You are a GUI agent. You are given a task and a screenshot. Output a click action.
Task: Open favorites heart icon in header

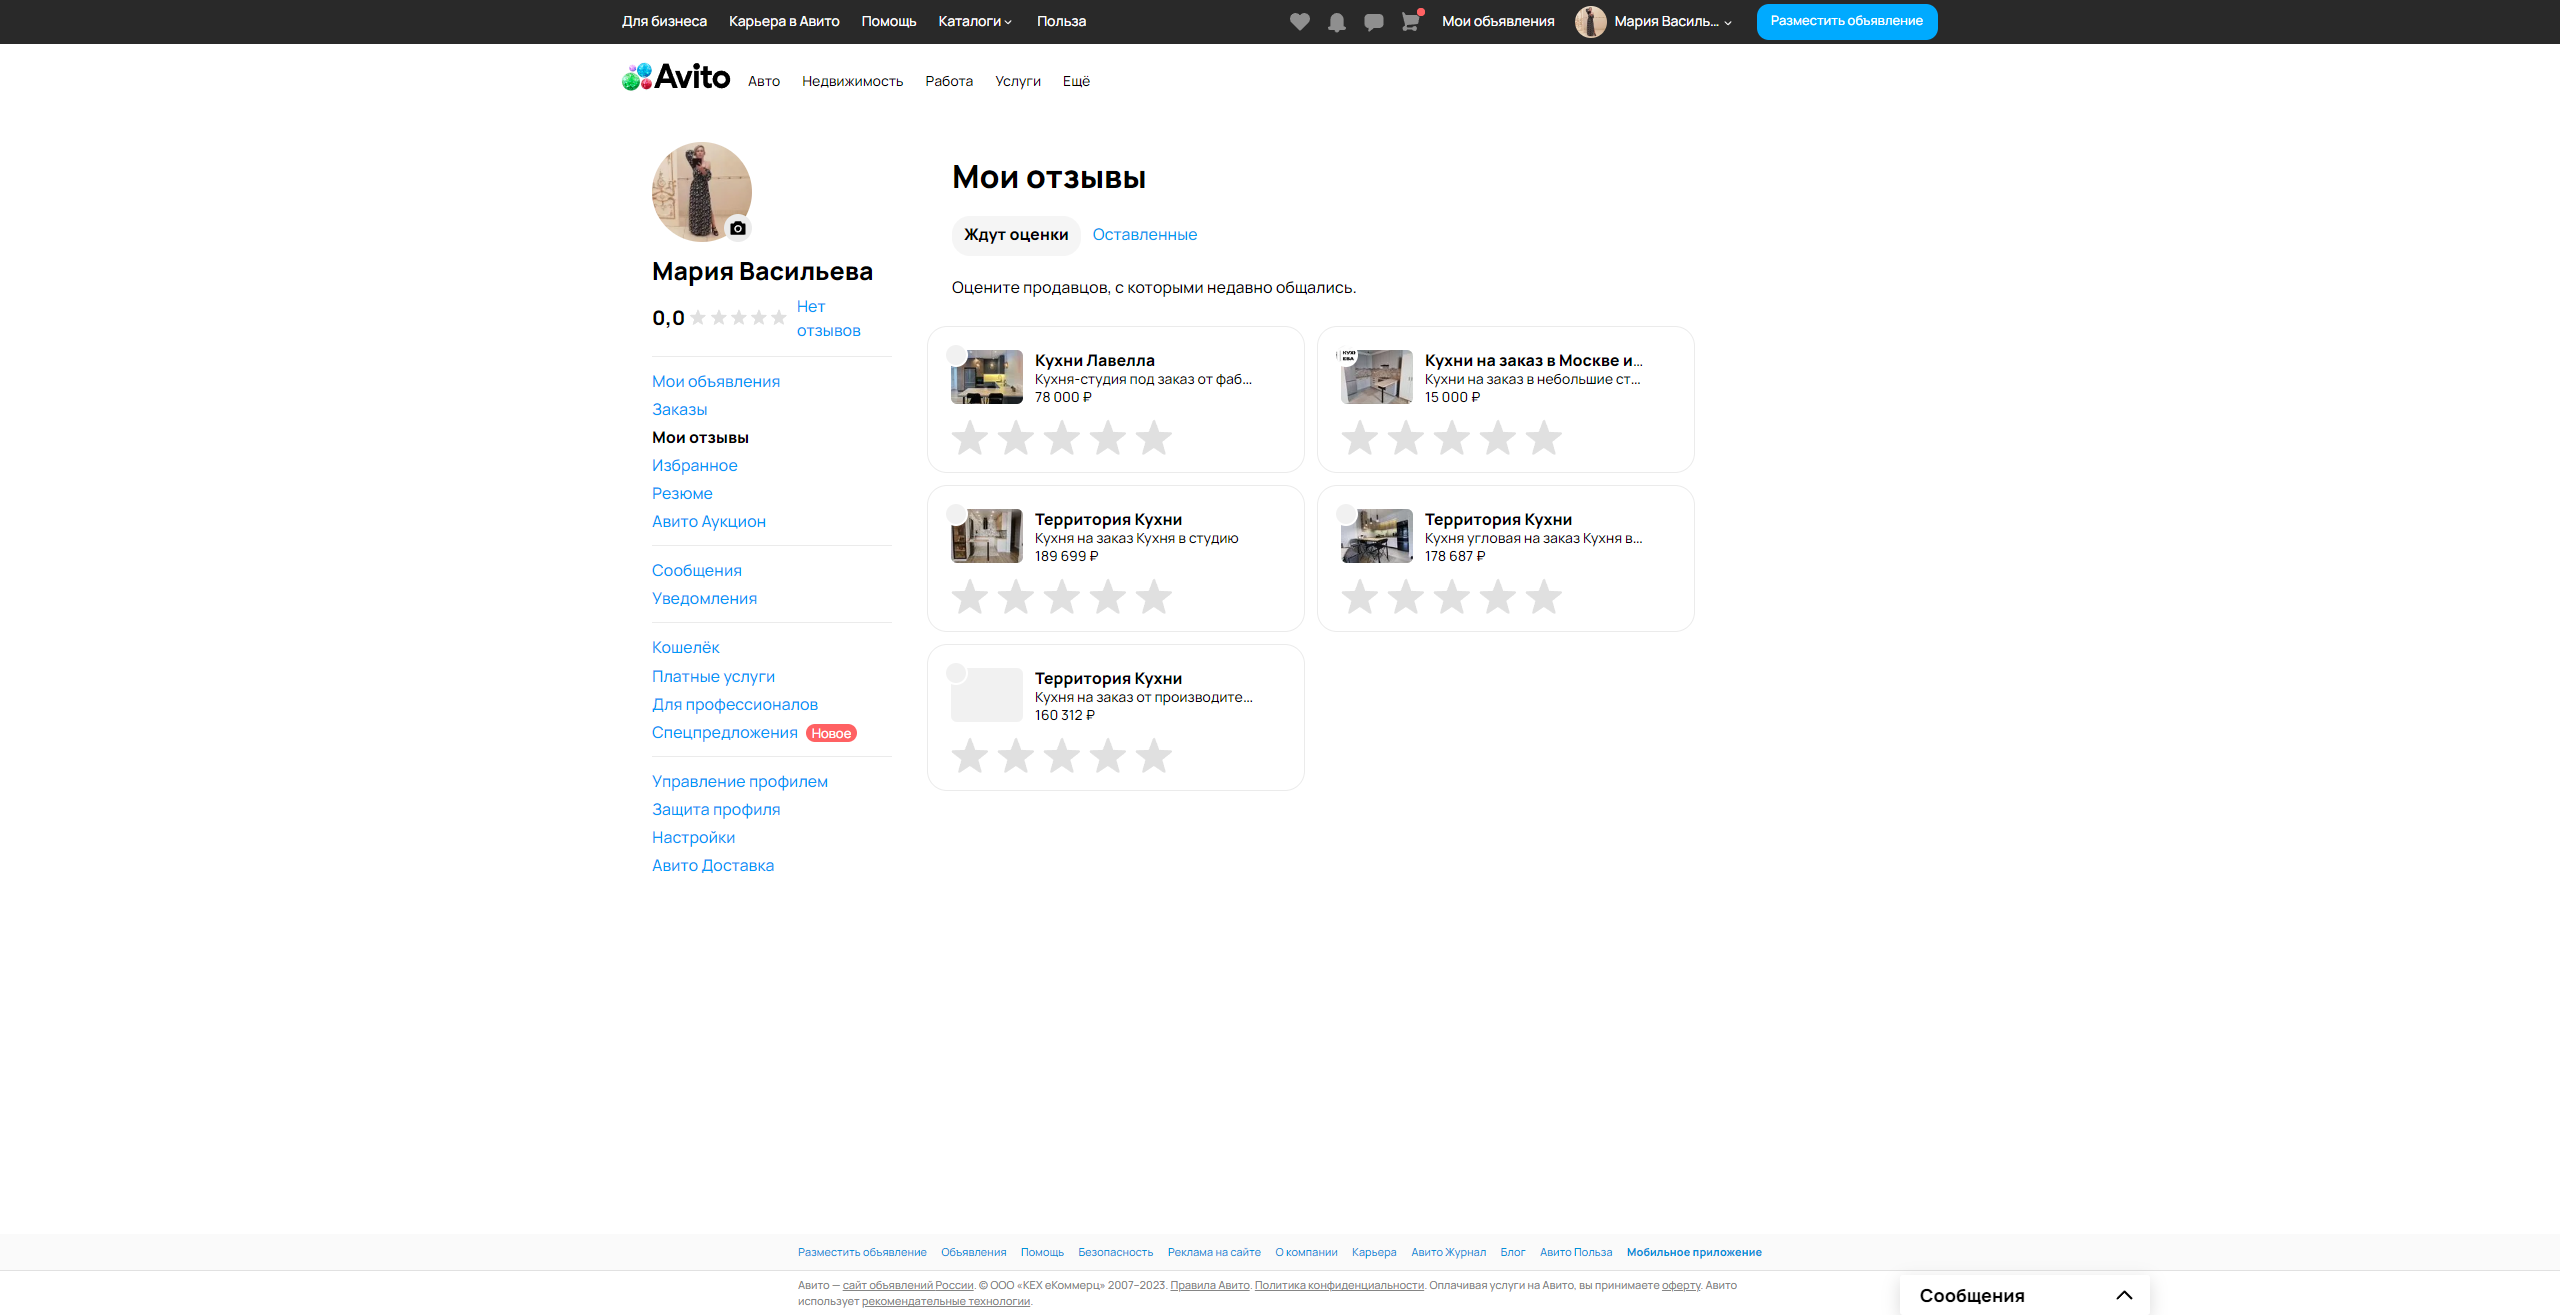(1299, 22)
